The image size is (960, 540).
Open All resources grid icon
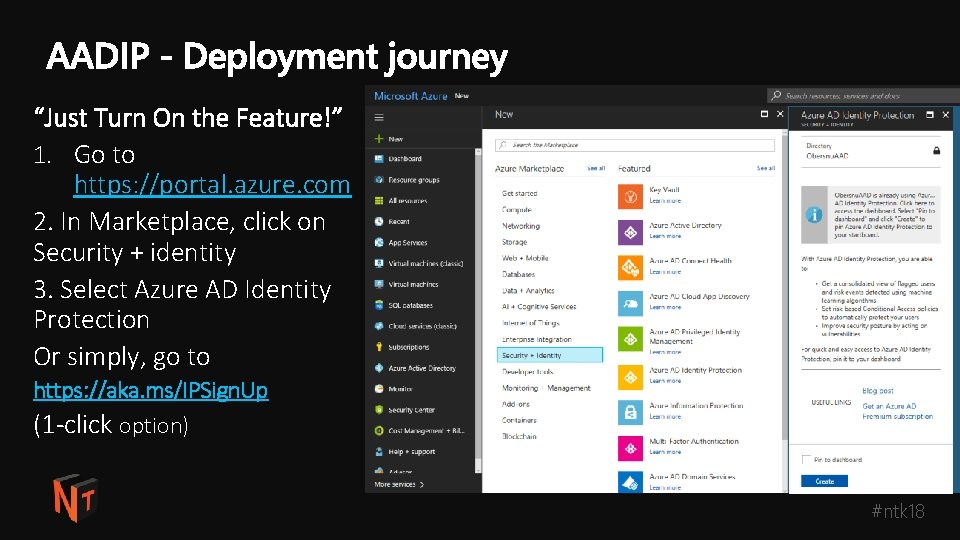click(x=379, y=201)
